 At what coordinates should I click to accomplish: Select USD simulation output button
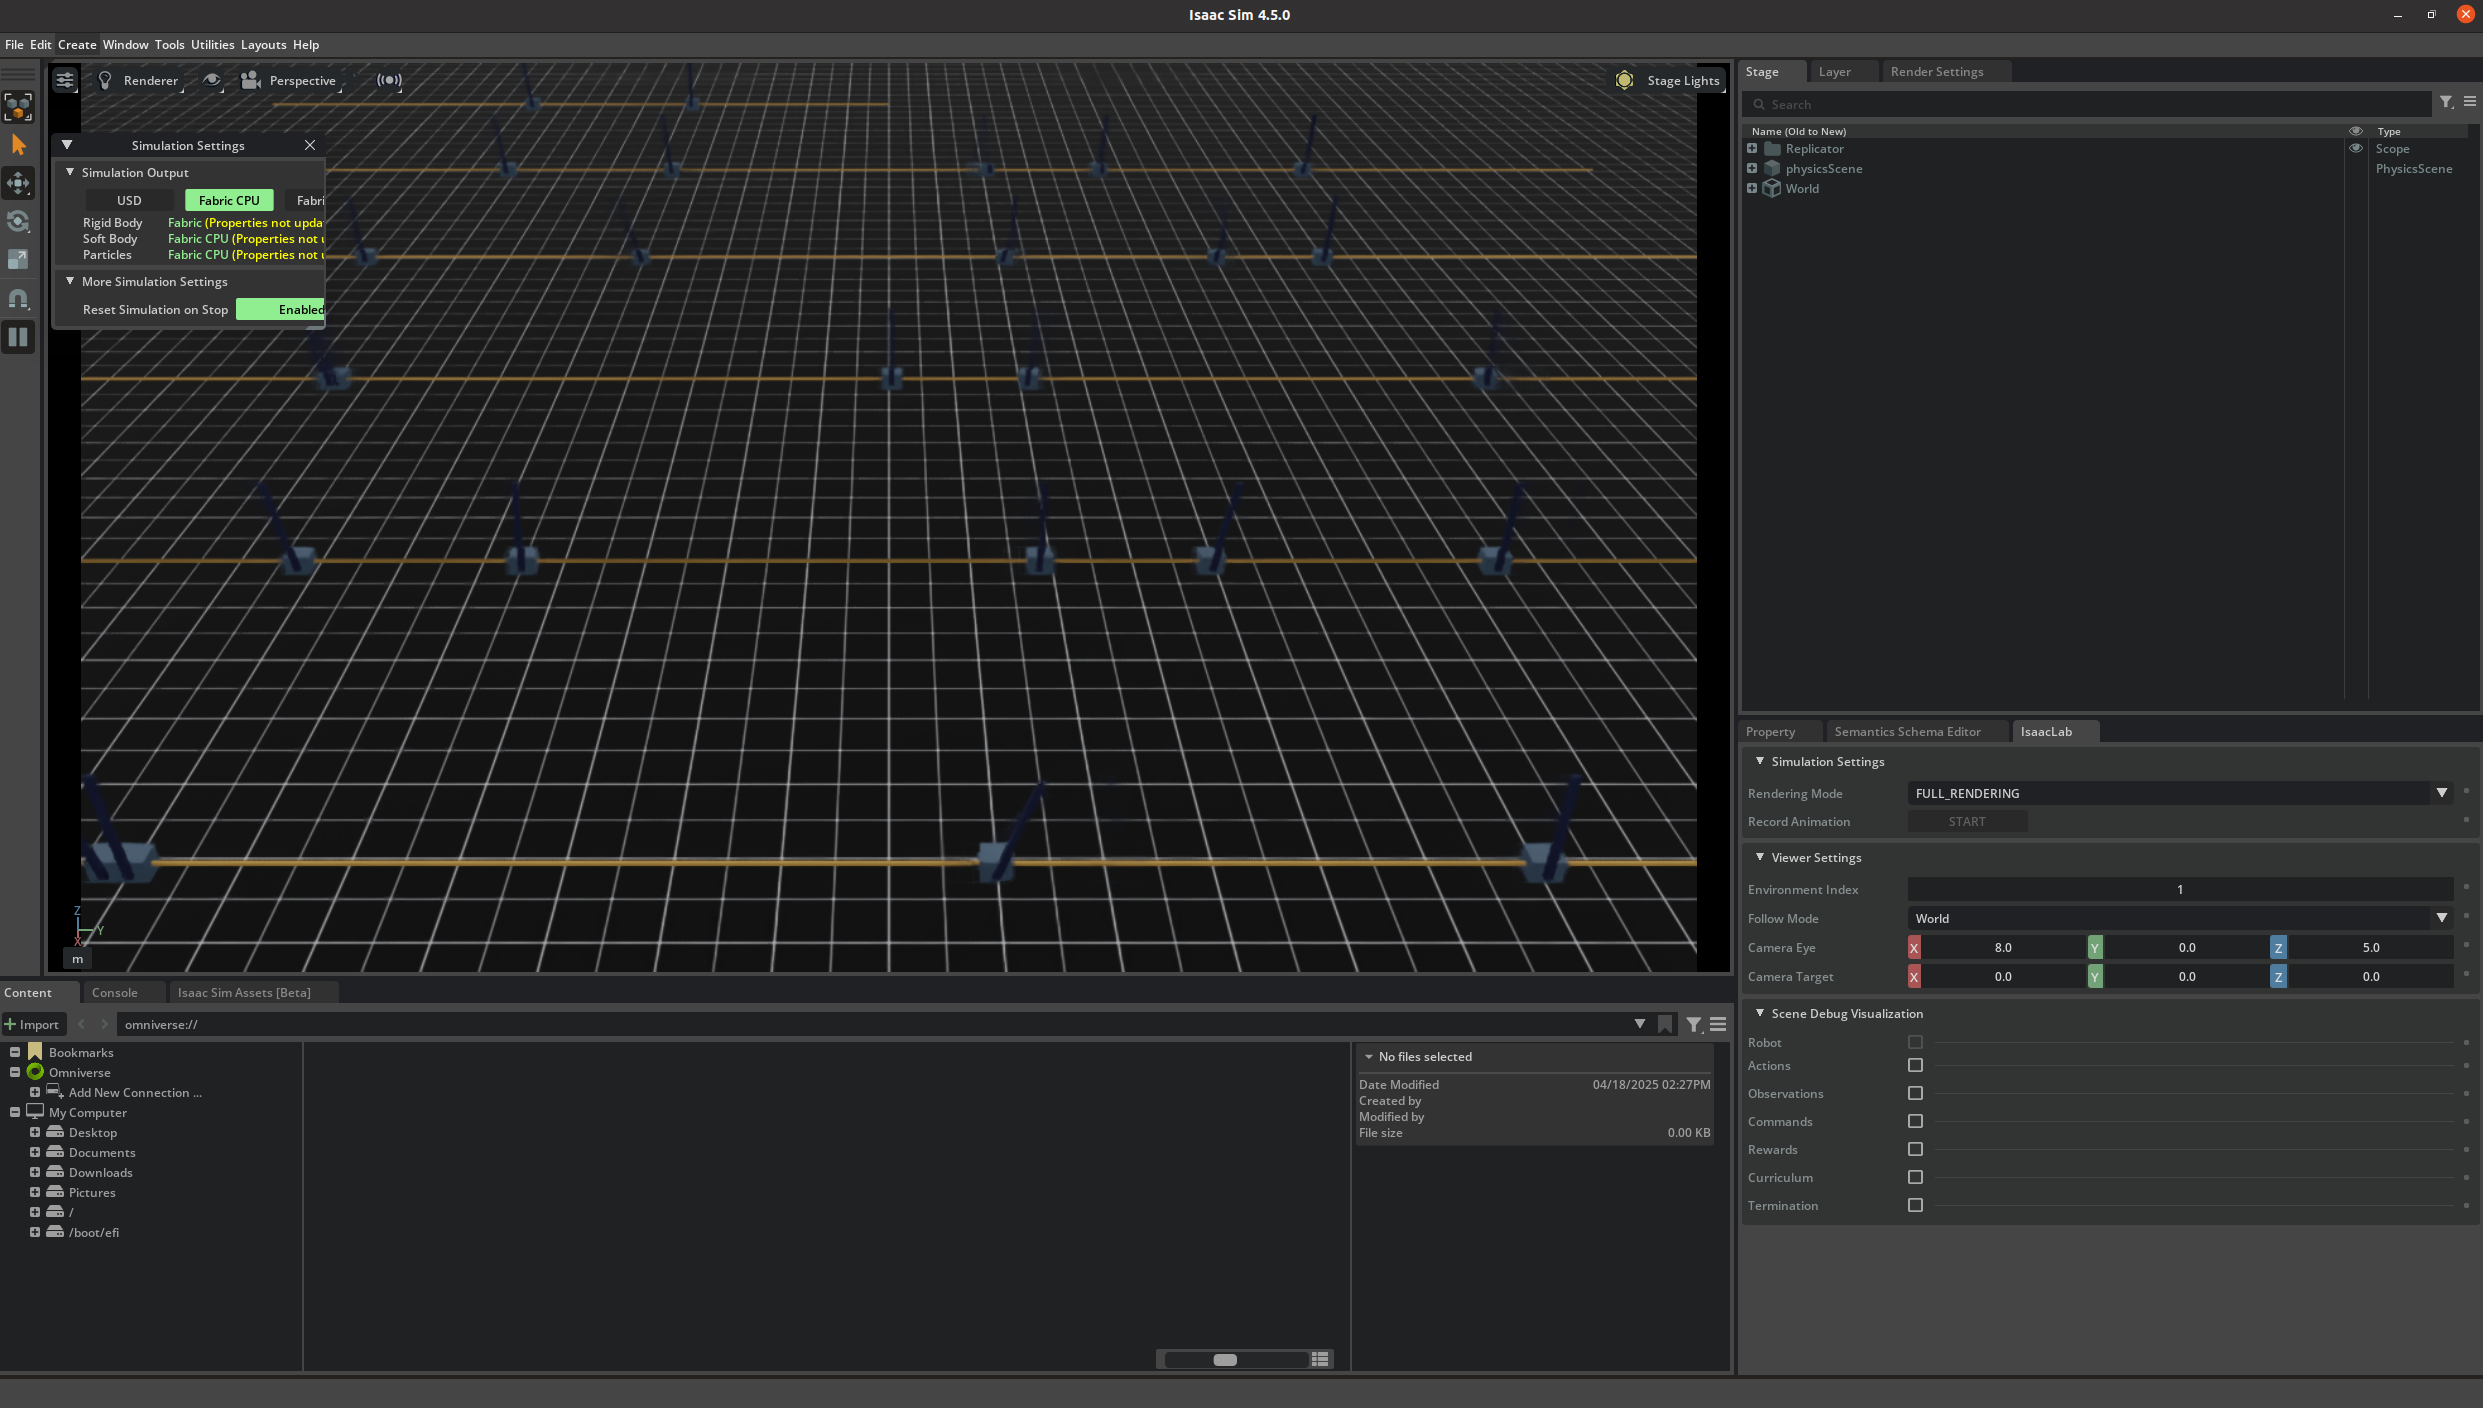pos(129,201)
